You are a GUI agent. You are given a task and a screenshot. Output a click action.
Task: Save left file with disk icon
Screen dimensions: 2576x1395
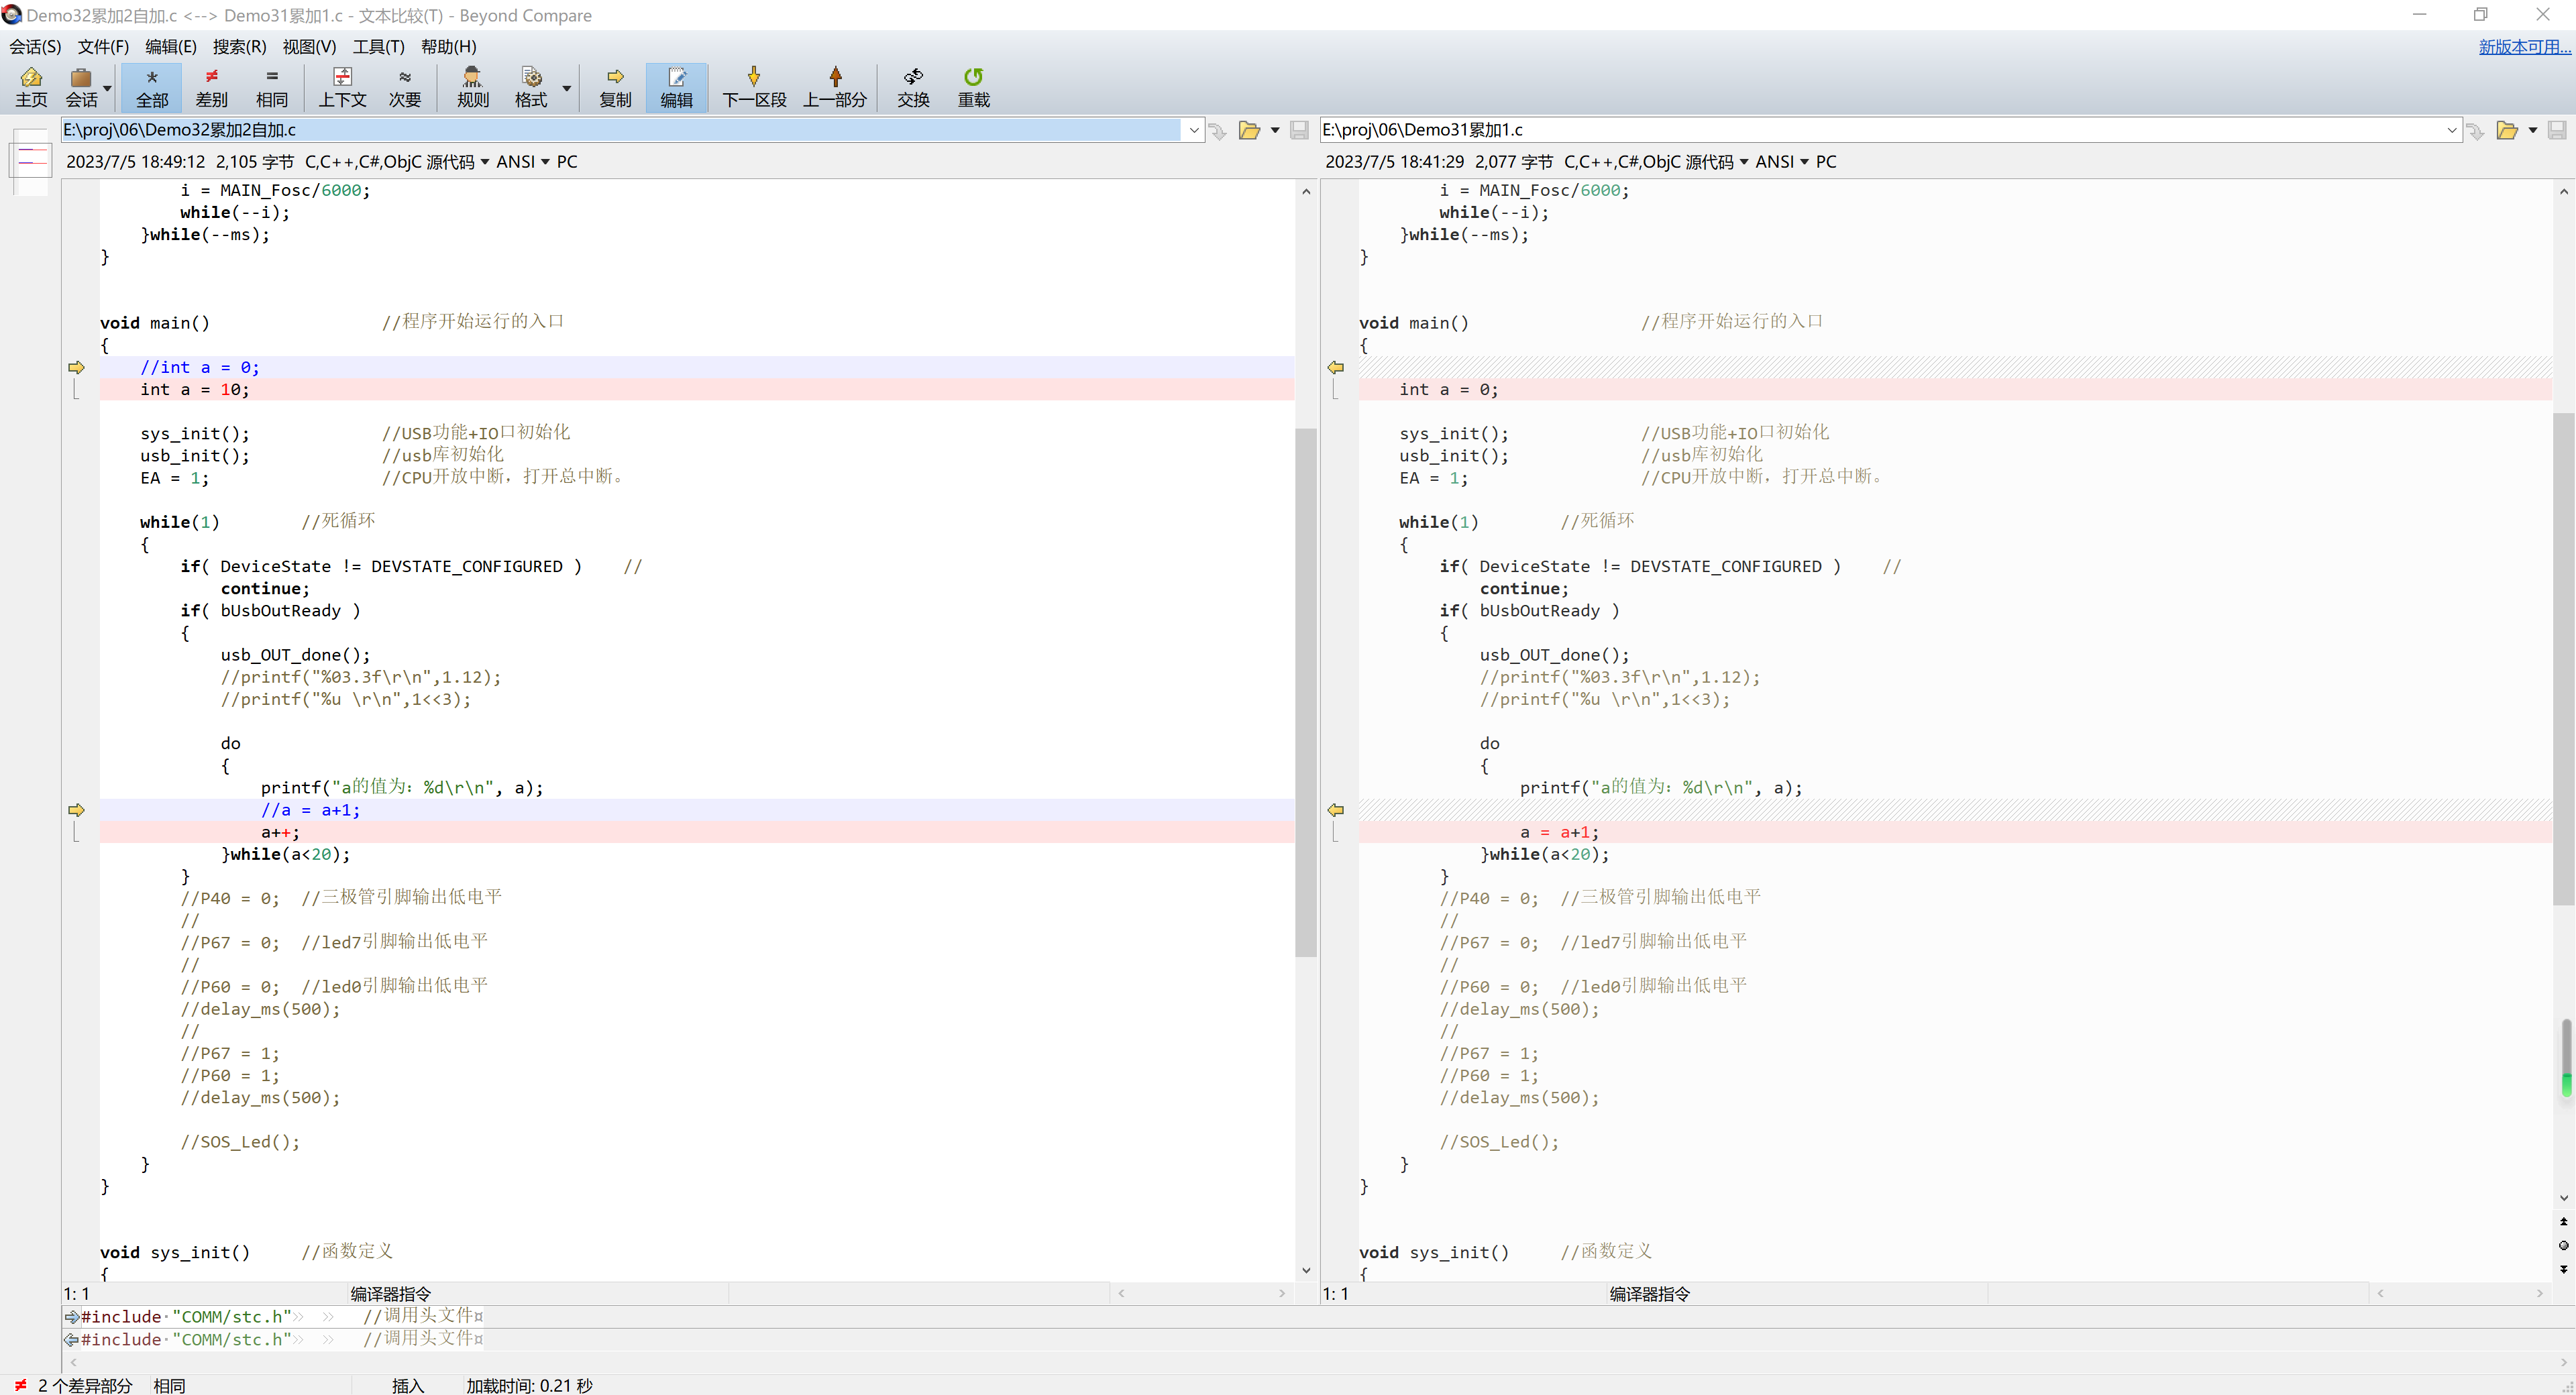(x=1299, y=130)
